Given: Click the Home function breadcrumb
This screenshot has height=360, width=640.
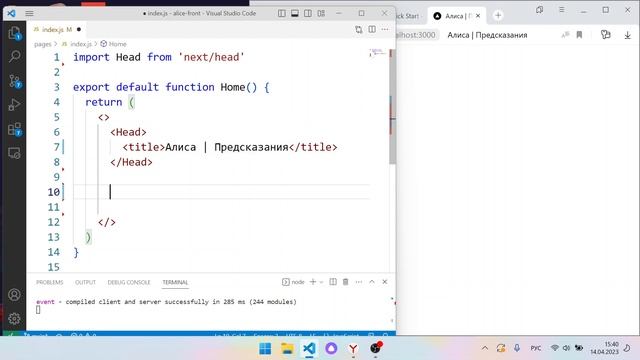Looking at the screenshot, I should (x=113, y=44).
